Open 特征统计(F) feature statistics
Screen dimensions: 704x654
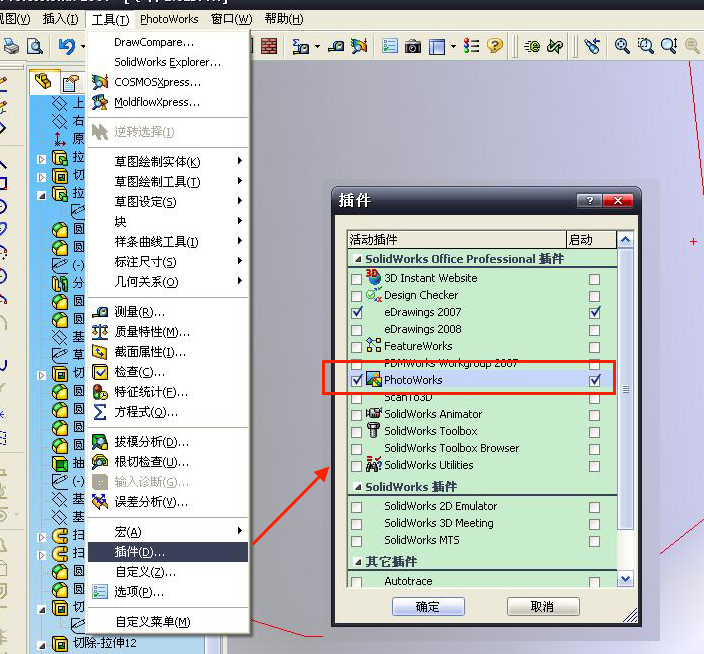[x=151, y=392]
